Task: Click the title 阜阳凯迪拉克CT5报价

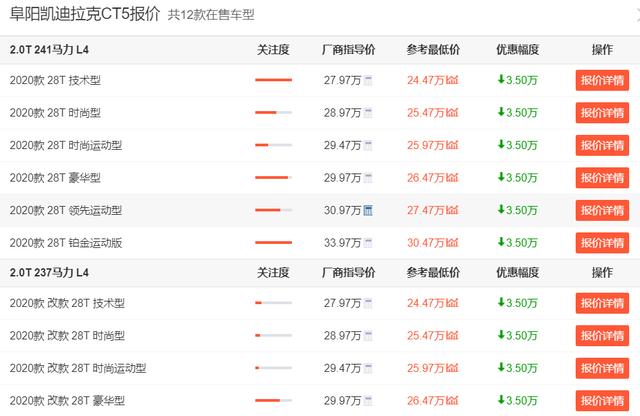Action: tap(85, 14)
